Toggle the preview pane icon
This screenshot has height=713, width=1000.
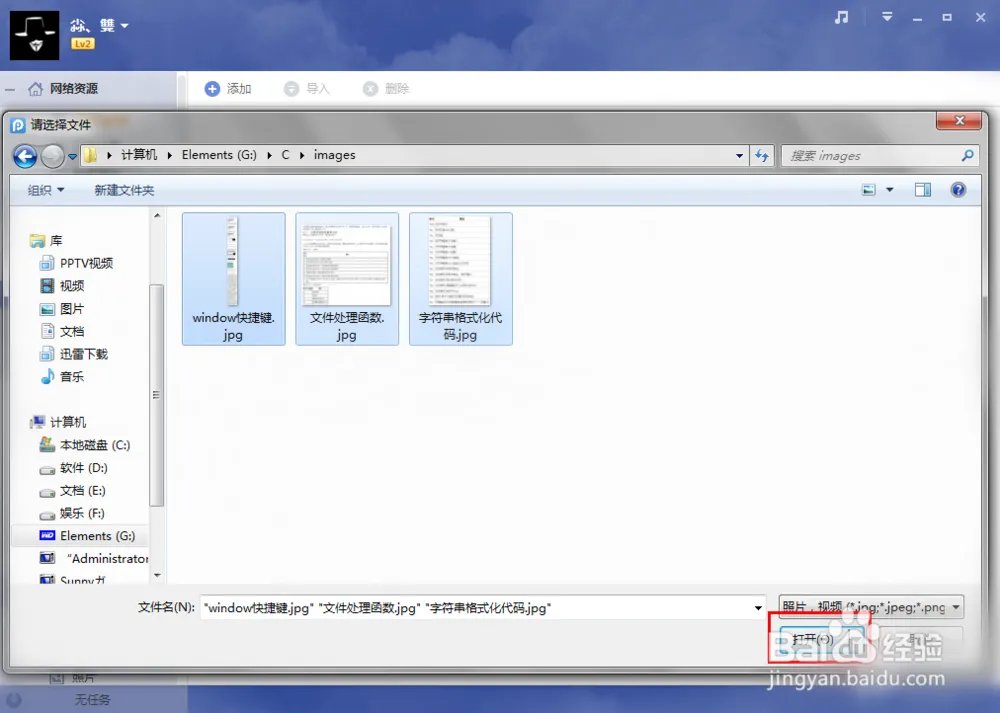[x=923, y=190]
